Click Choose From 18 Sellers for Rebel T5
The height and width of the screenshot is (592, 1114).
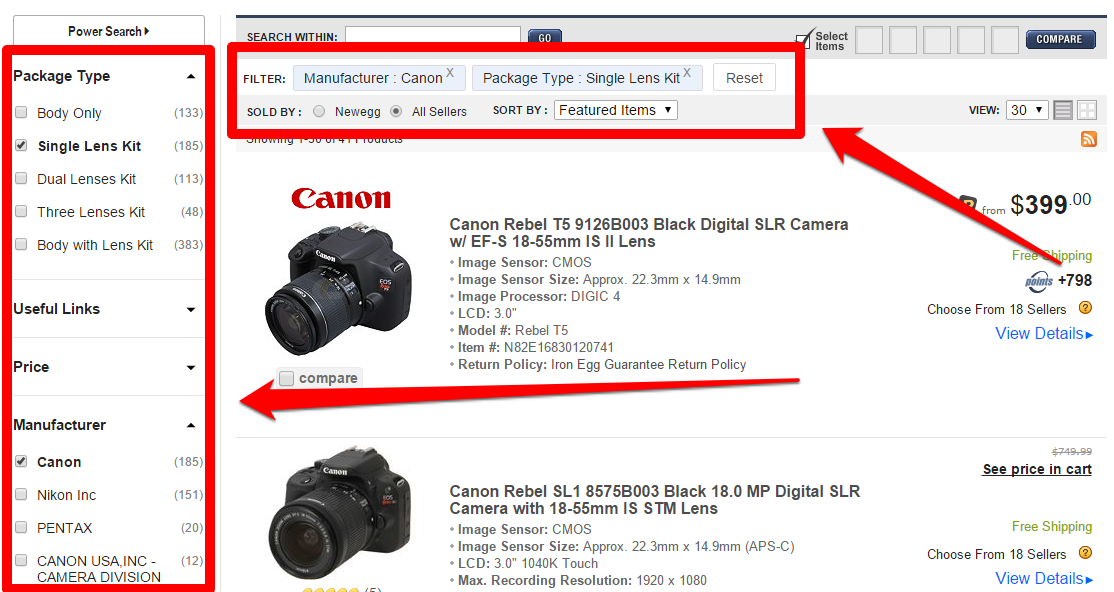tap(996, 309)
